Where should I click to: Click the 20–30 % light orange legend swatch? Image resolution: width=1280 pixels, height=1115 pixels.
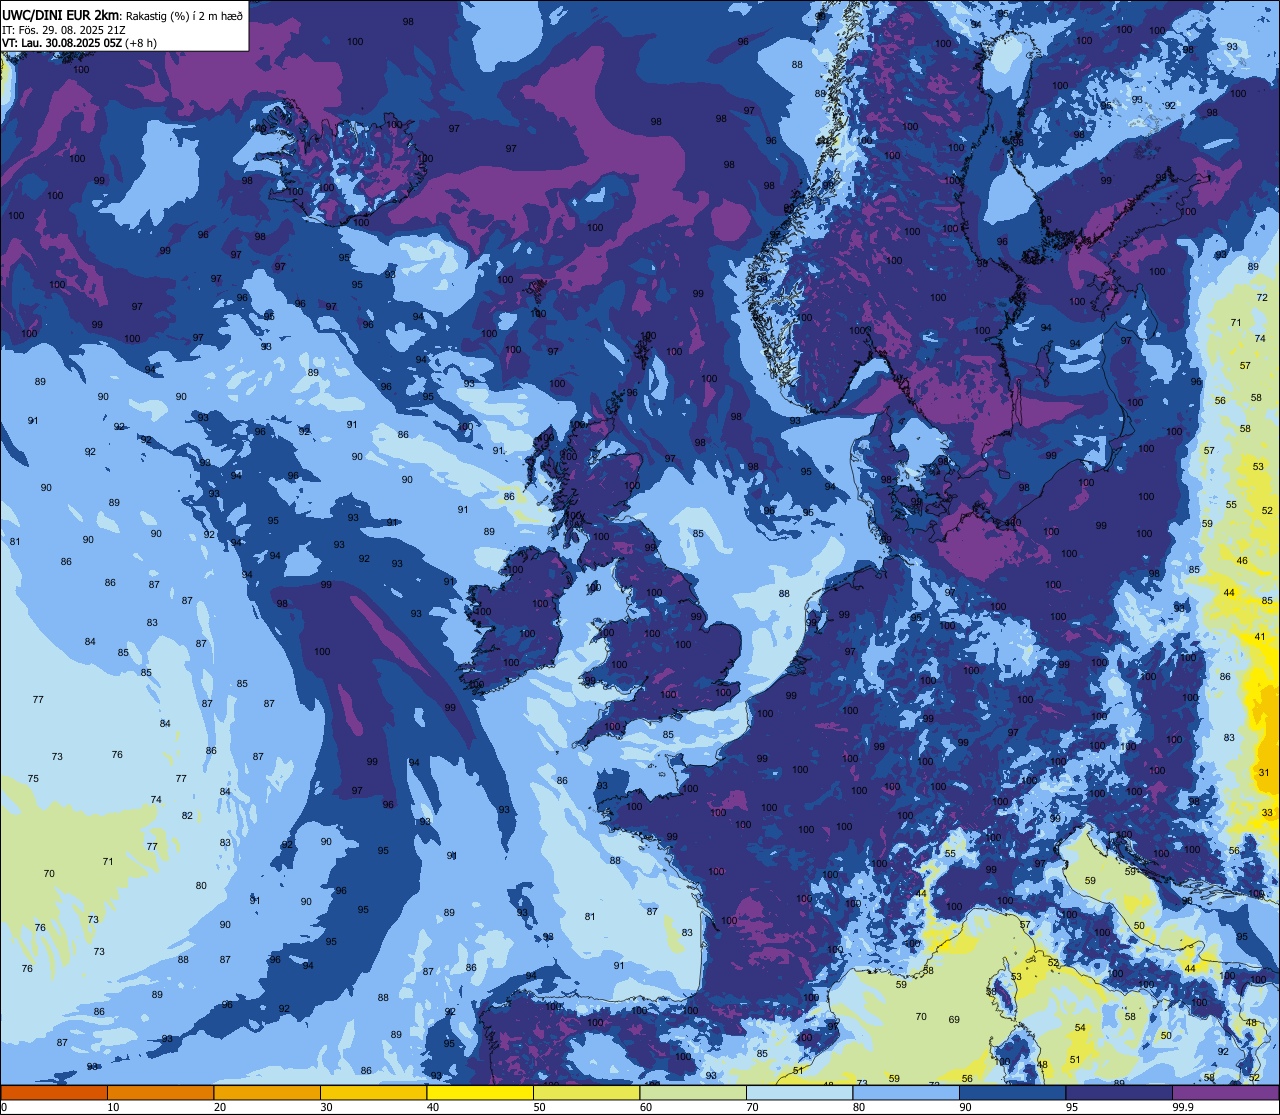coord(267,1092)
